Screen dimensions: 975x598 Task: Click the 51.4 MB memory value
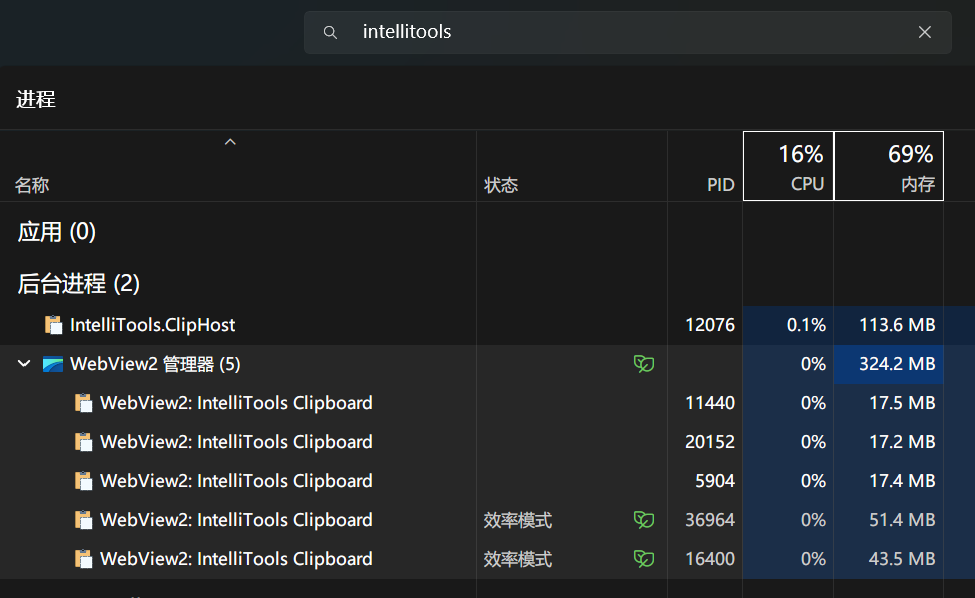(x=902, y=520)
